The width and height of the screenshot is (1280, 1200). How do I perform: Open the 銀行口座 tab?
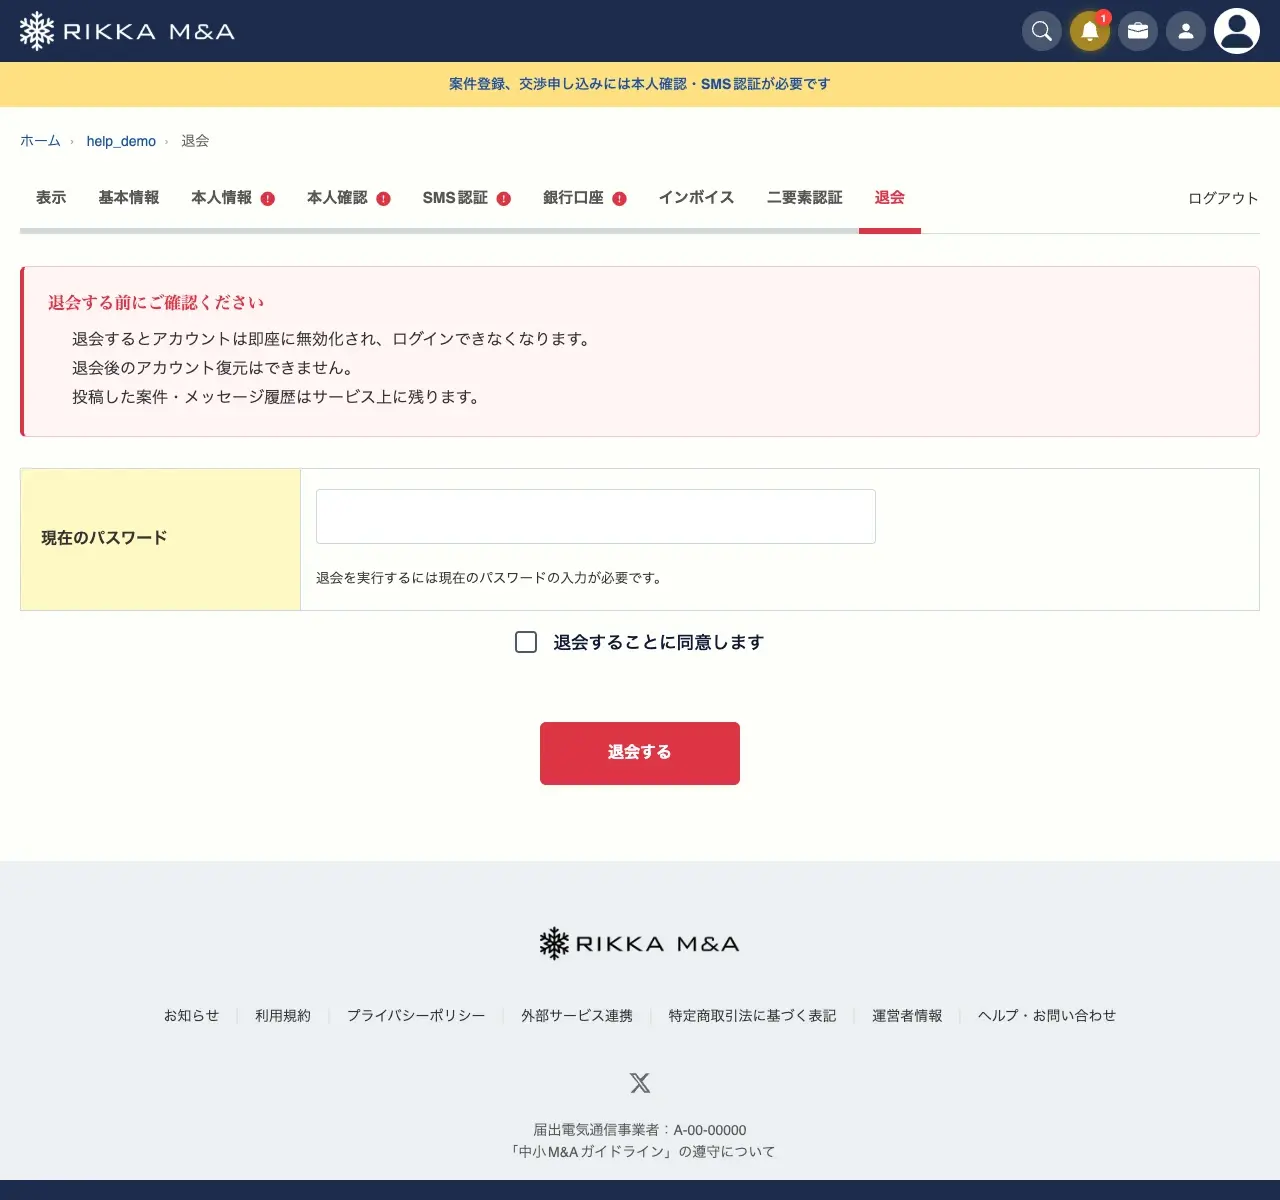pos(584,198)
